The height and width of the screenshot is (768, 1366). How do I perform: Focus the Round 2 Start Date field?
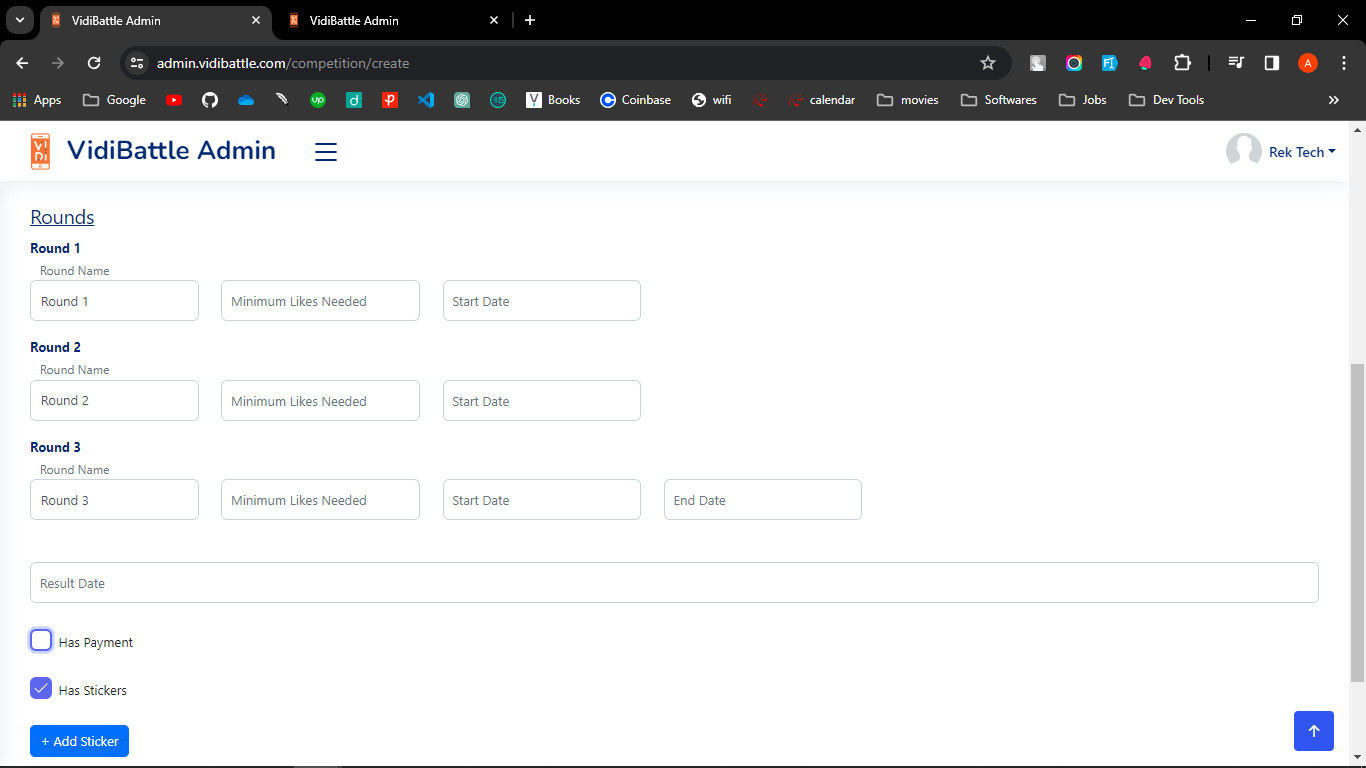542,400
